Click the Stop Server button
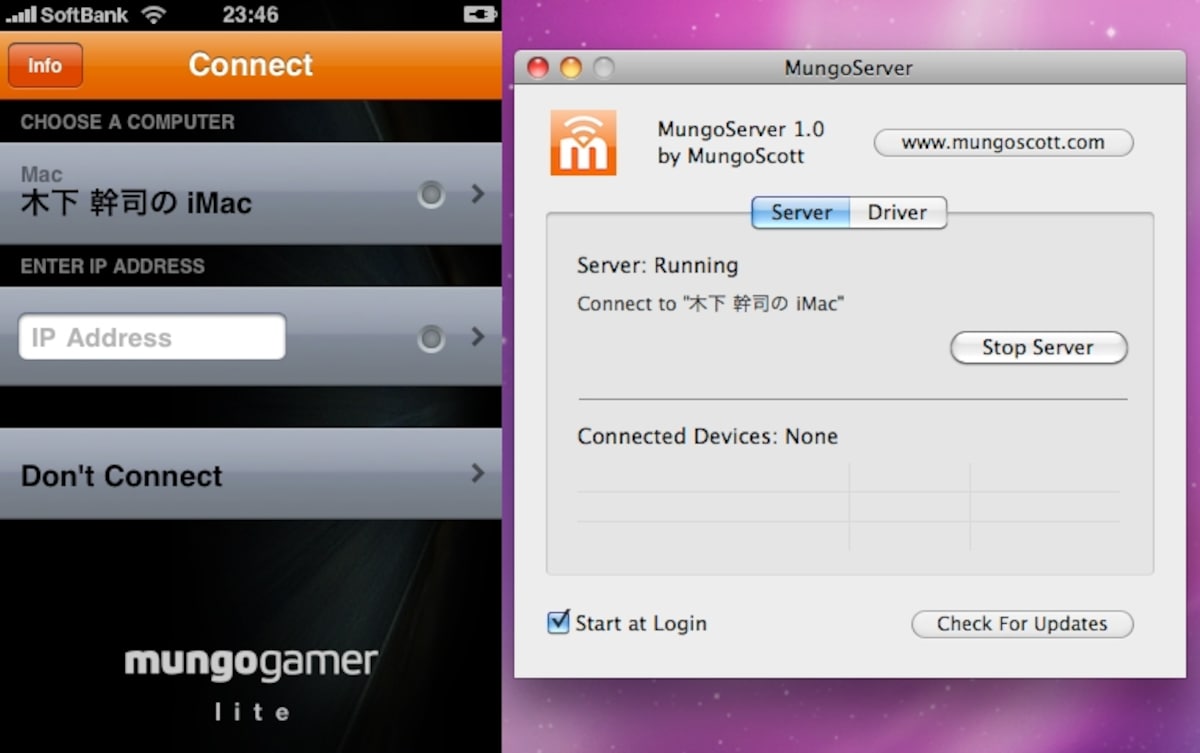 1038,348
